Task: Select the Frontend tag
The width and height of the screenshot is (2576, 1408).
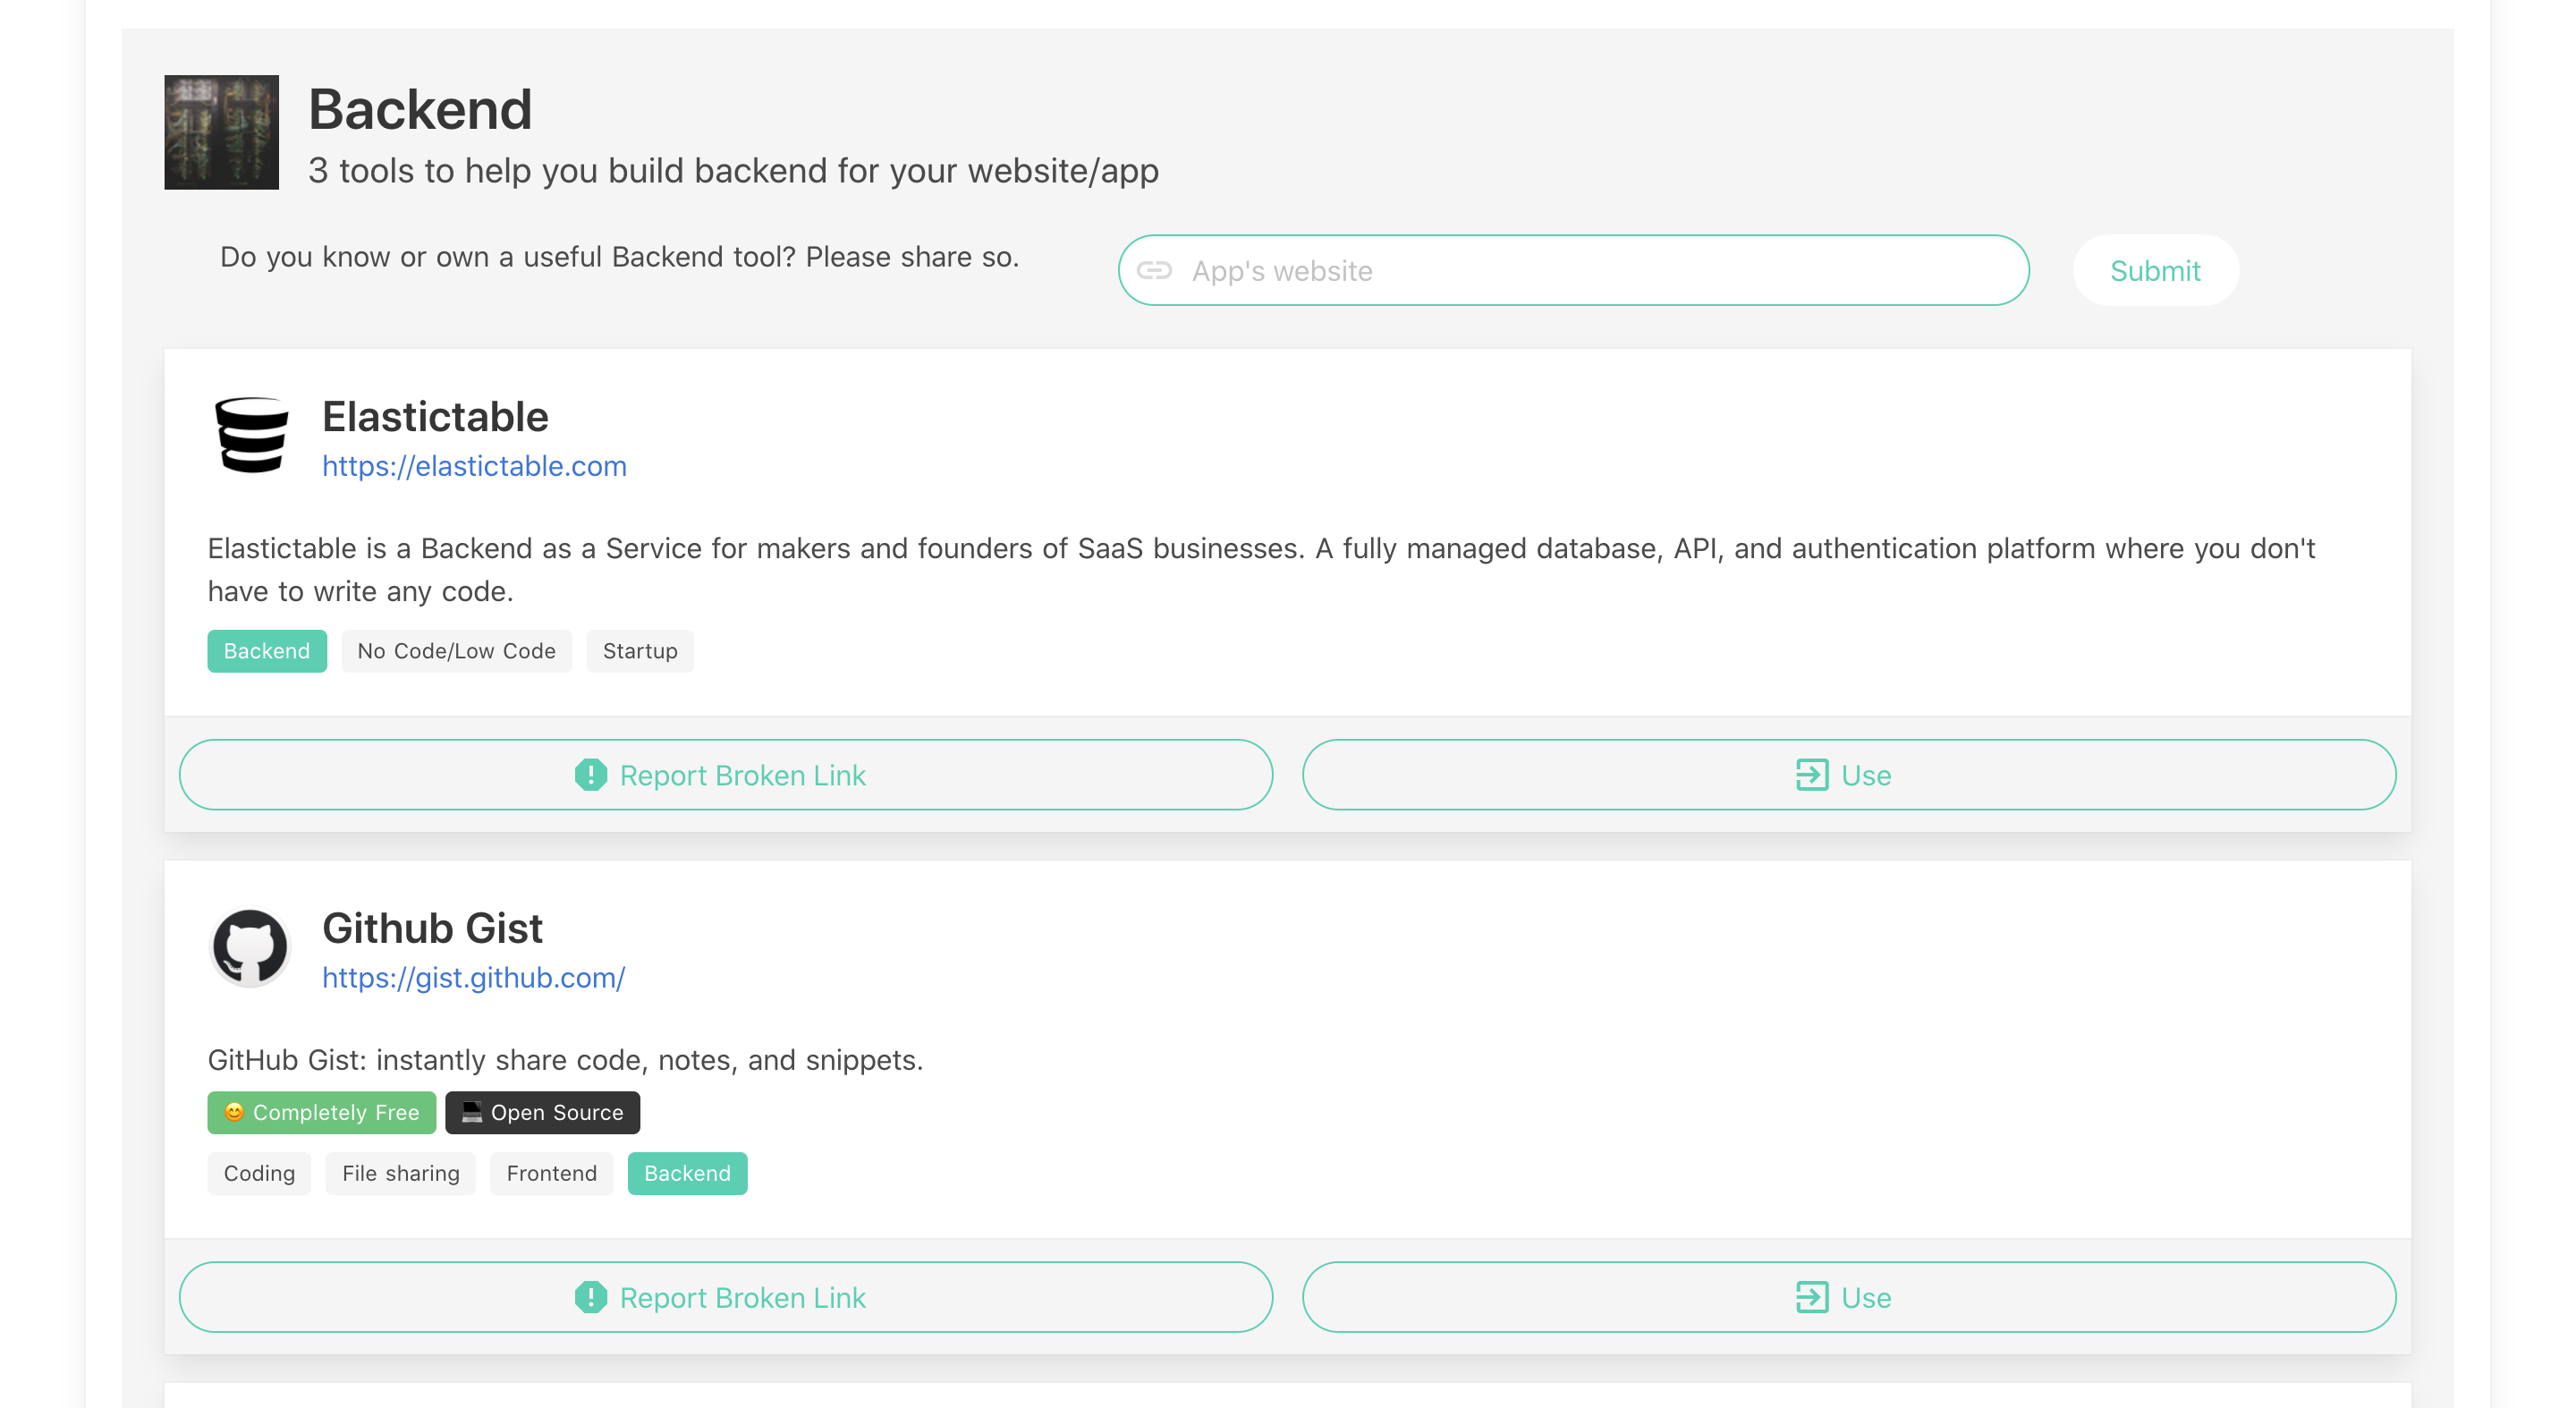Action: (551, 1173)
